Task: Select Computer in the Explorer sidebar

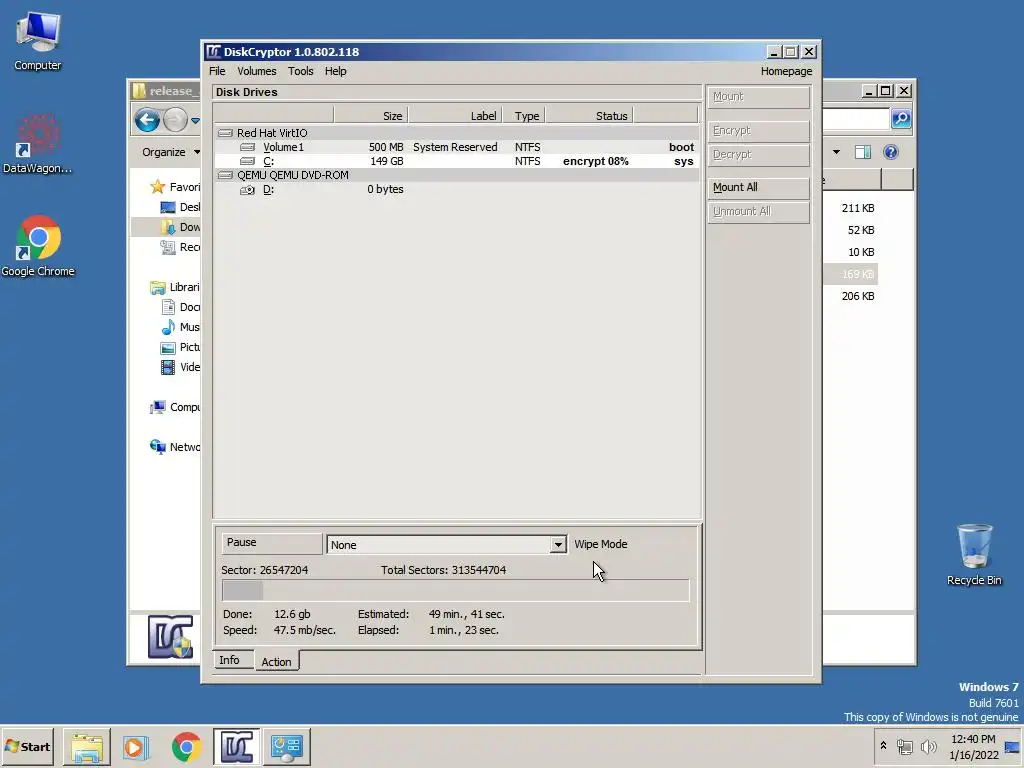Action: [175, 408]
